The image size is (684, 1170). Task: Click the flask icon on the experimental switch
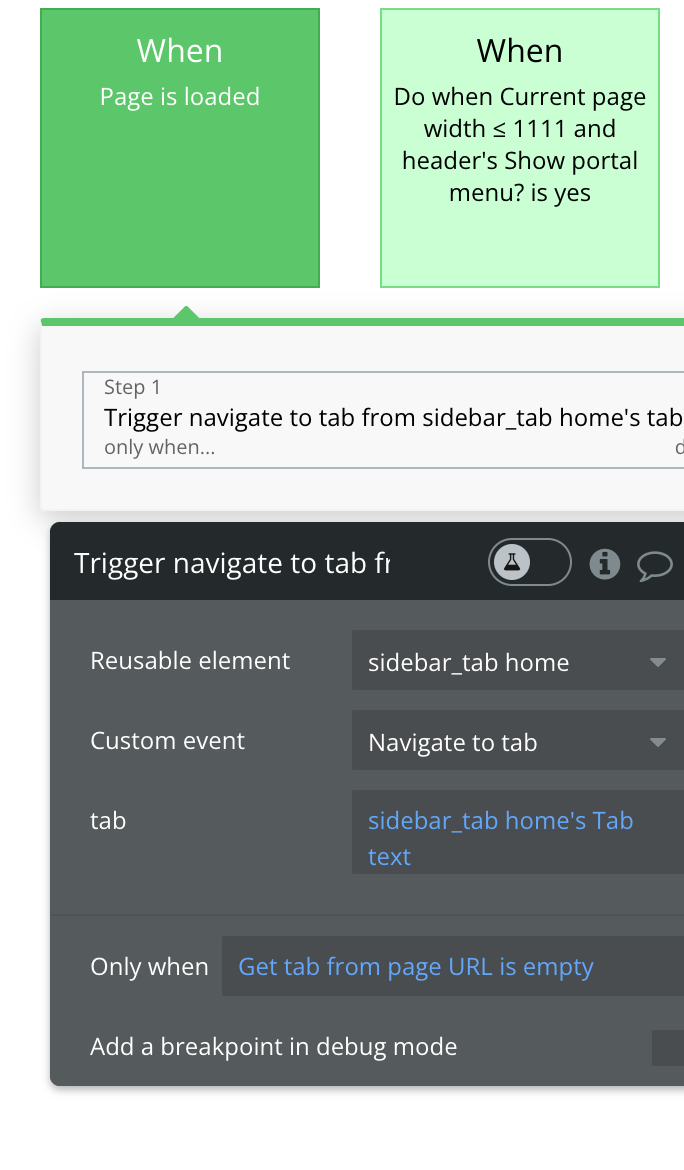512,563
